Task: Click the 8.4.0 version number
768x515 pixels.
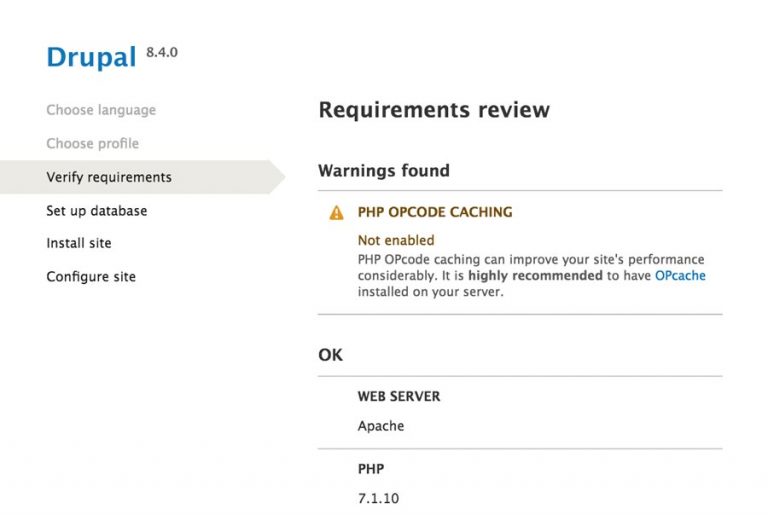Action: pyautogui.click(x=162, y=52)
